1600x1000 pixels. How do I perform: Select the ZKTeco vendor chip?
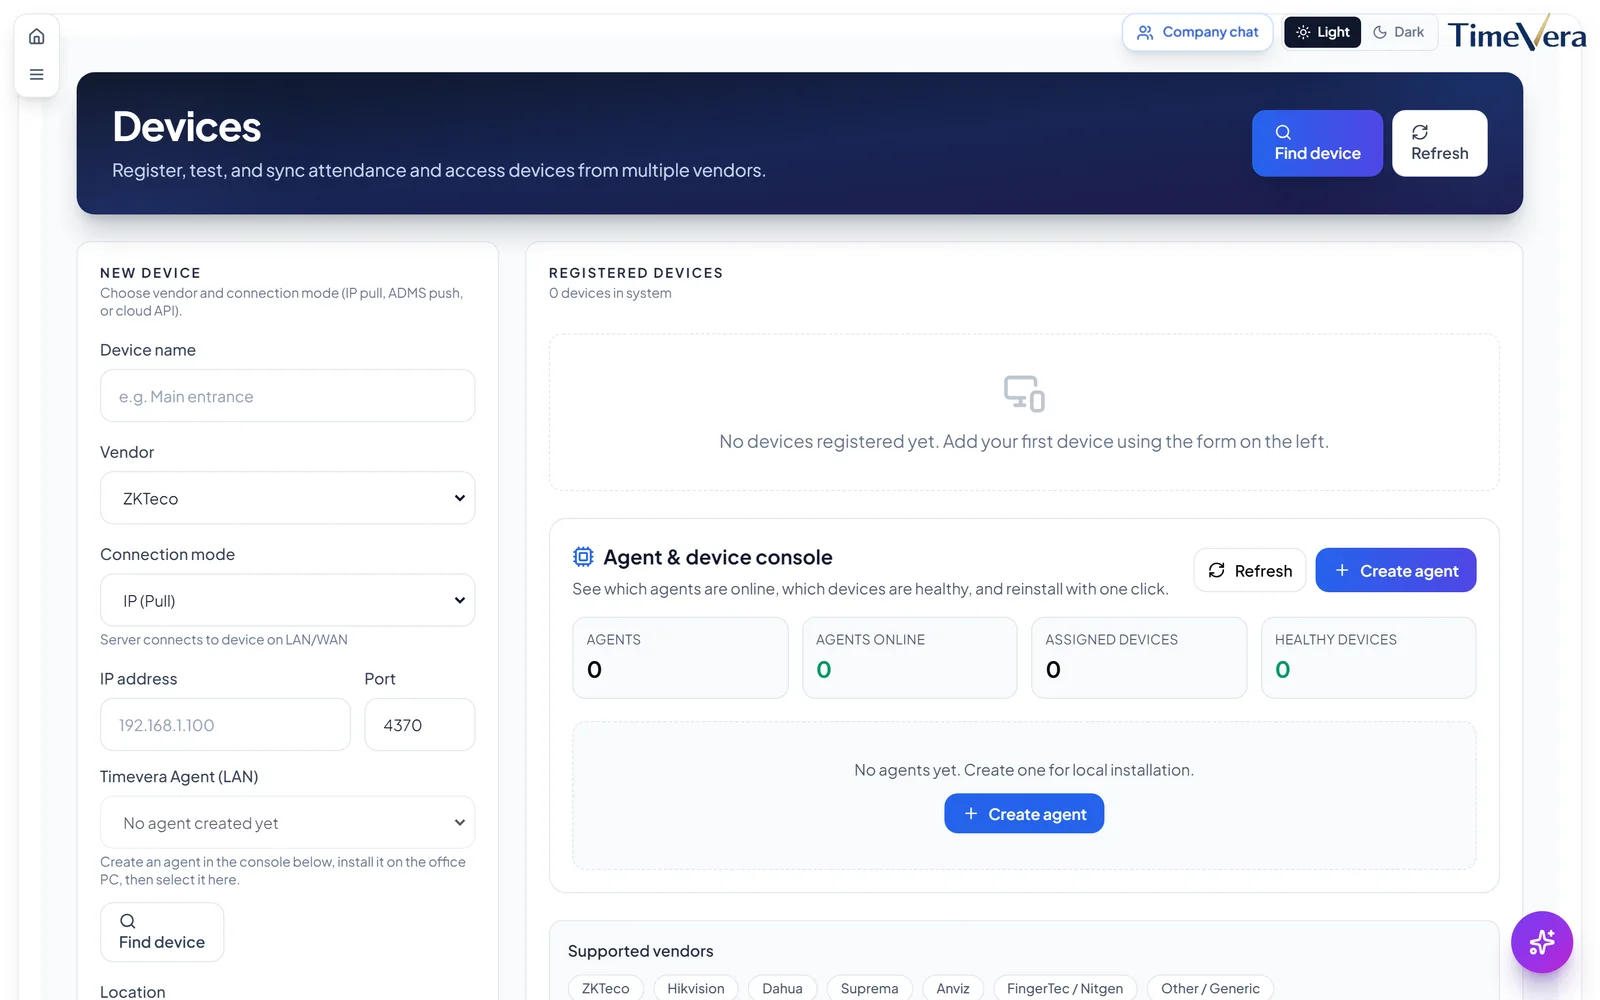point(606,988)
